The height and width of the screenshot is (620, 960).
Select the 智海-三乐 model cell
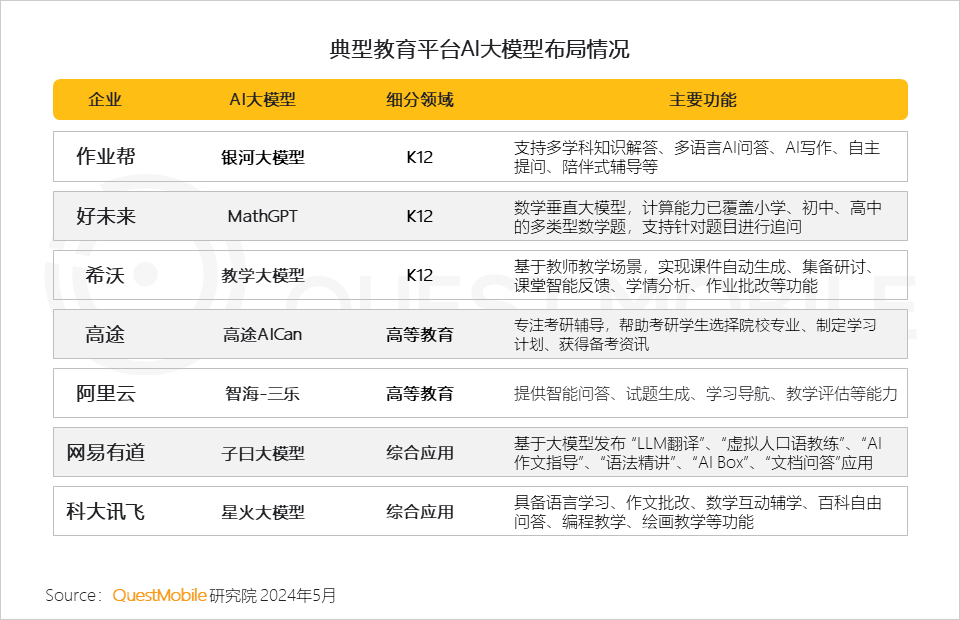pos(263,393)
